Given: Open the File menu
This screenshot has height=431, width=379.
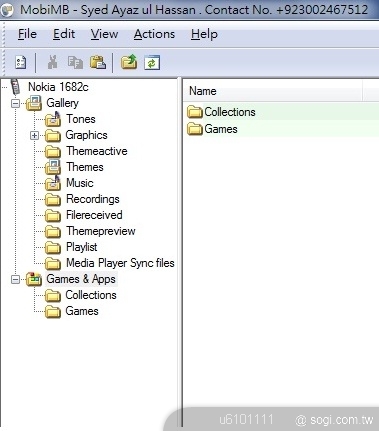Looking at the screenshot, I should 27,34.
